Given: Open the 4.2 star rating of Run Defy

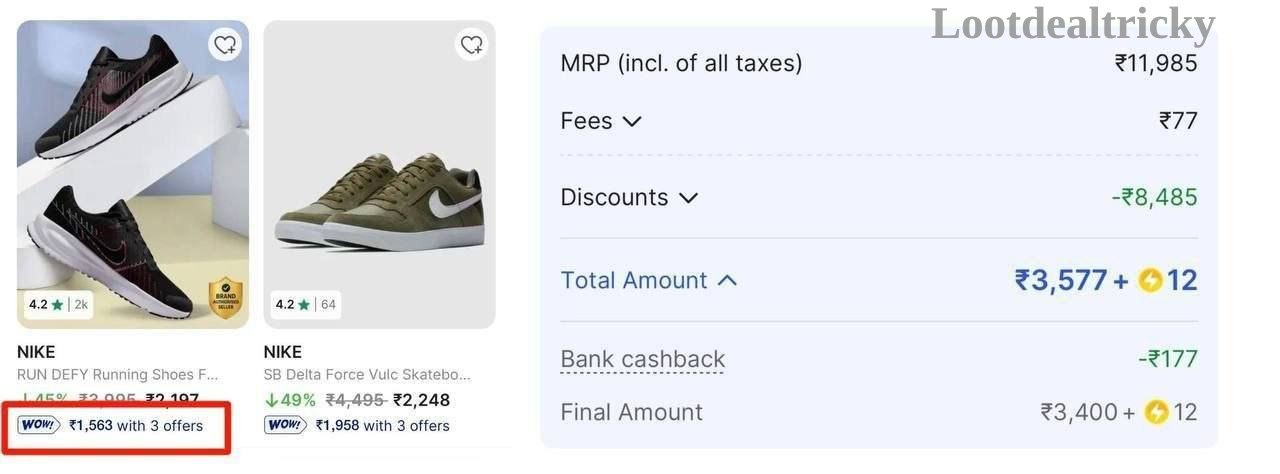Looking at the screenshot, I should (58, 304).
